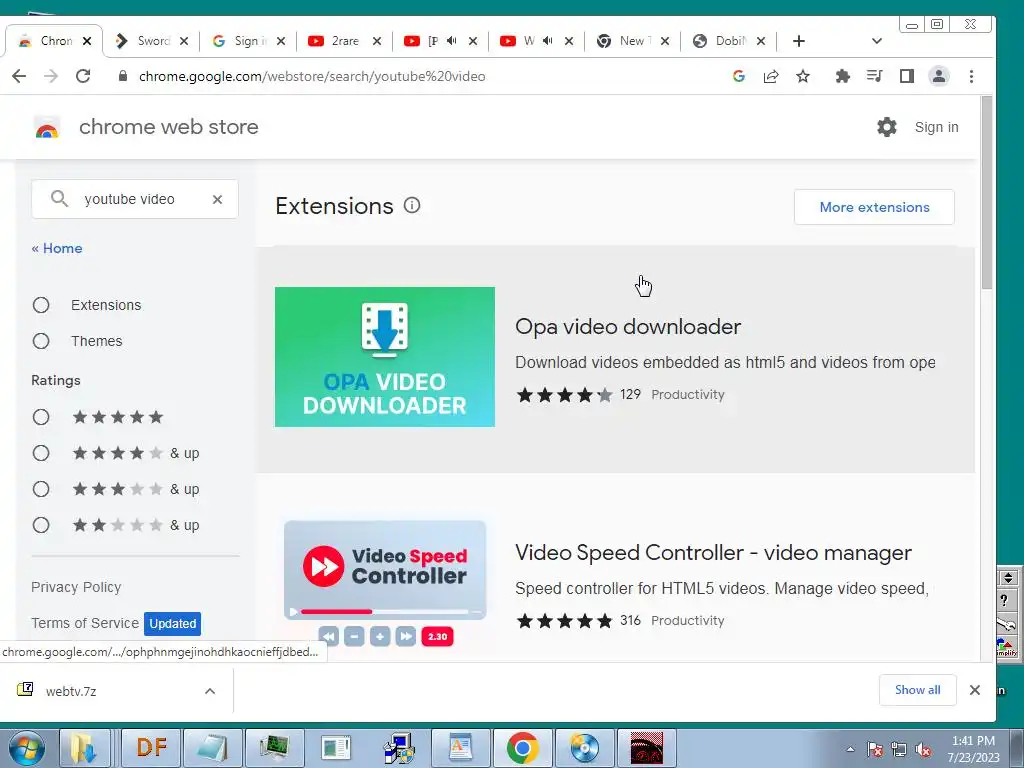1024x768 pixels.
Task: Open the disc media player in the taskbar
Action: point(584,748)
